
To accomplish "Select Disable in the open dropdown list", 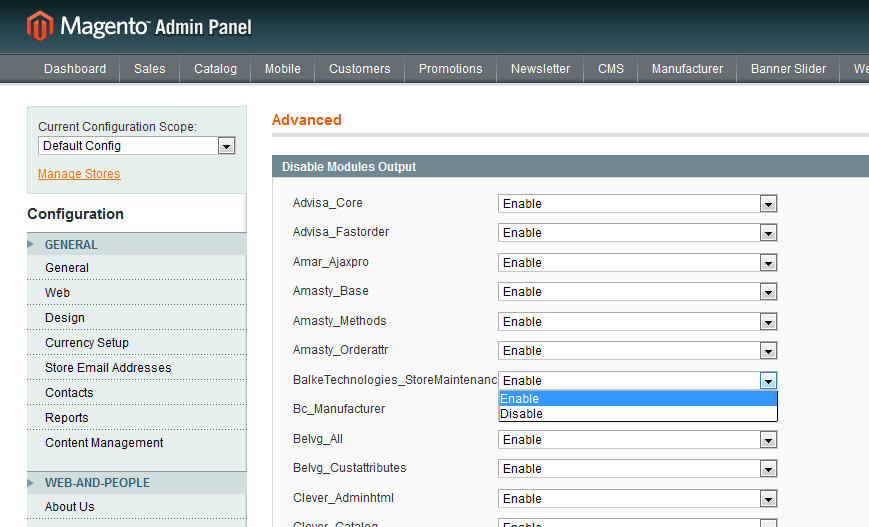I will (x=522, y=414).
